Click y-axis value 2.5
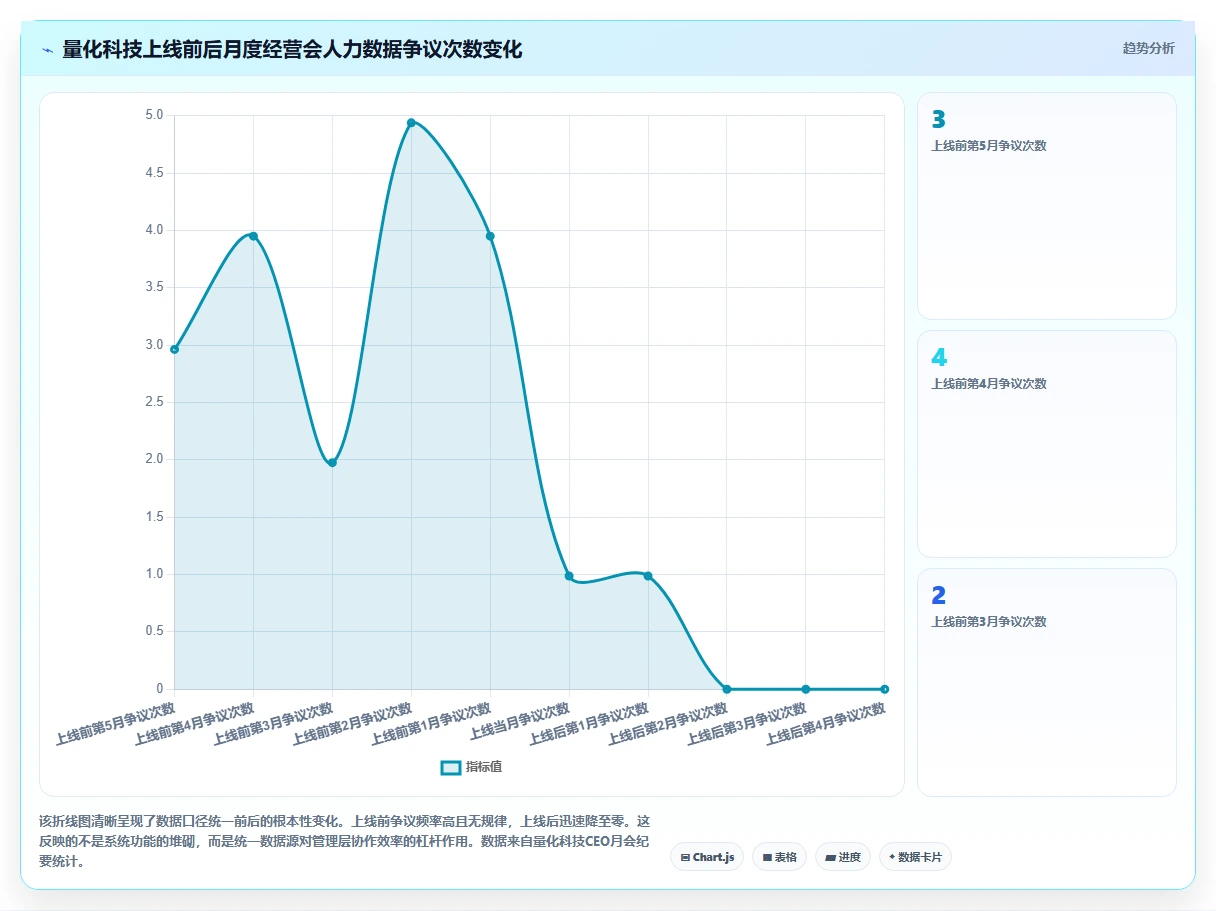This screenshot has width=1216, height=911. pos(154,402)
